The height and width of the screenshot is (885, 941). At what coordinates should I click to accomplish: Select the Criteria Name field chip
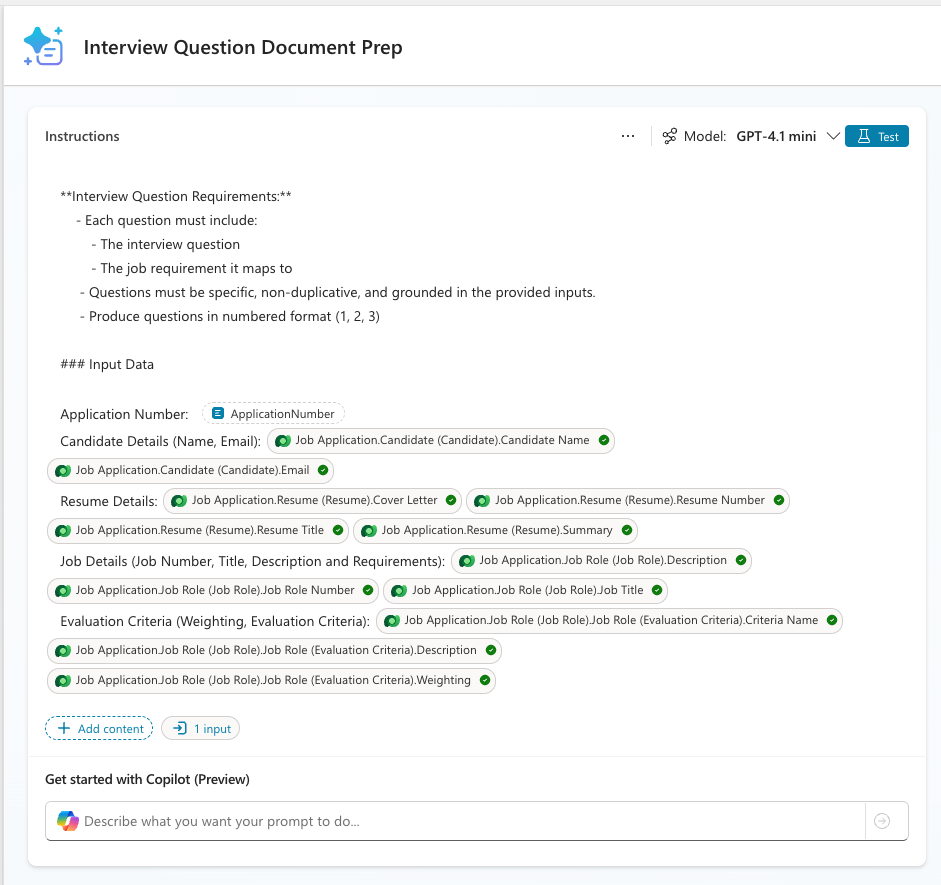coord(609,620)
